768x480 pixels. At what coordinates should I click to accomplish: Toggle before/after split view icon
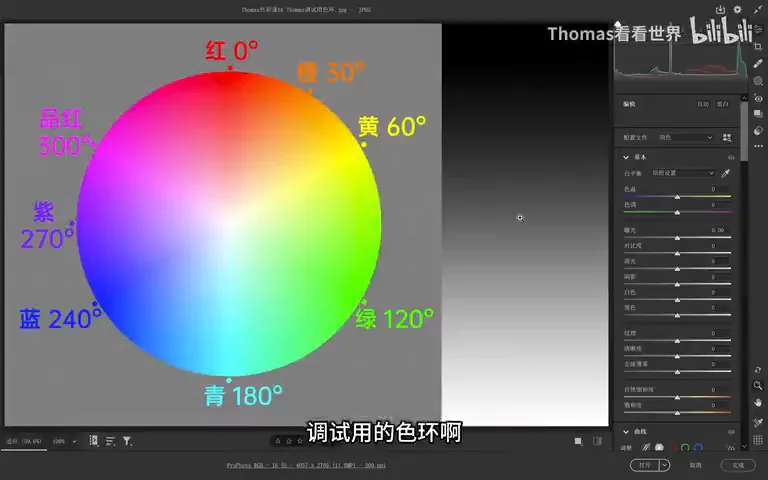click(x=597, y=441)
